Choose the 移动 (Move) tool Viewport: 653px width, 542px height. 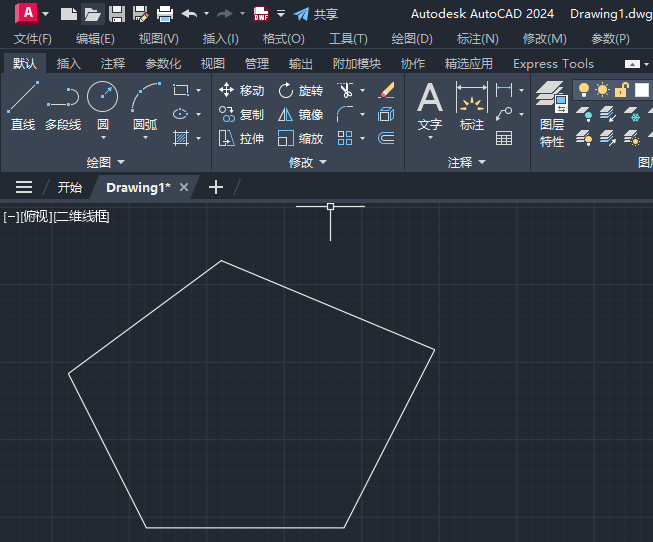click(x=241, y=90)
